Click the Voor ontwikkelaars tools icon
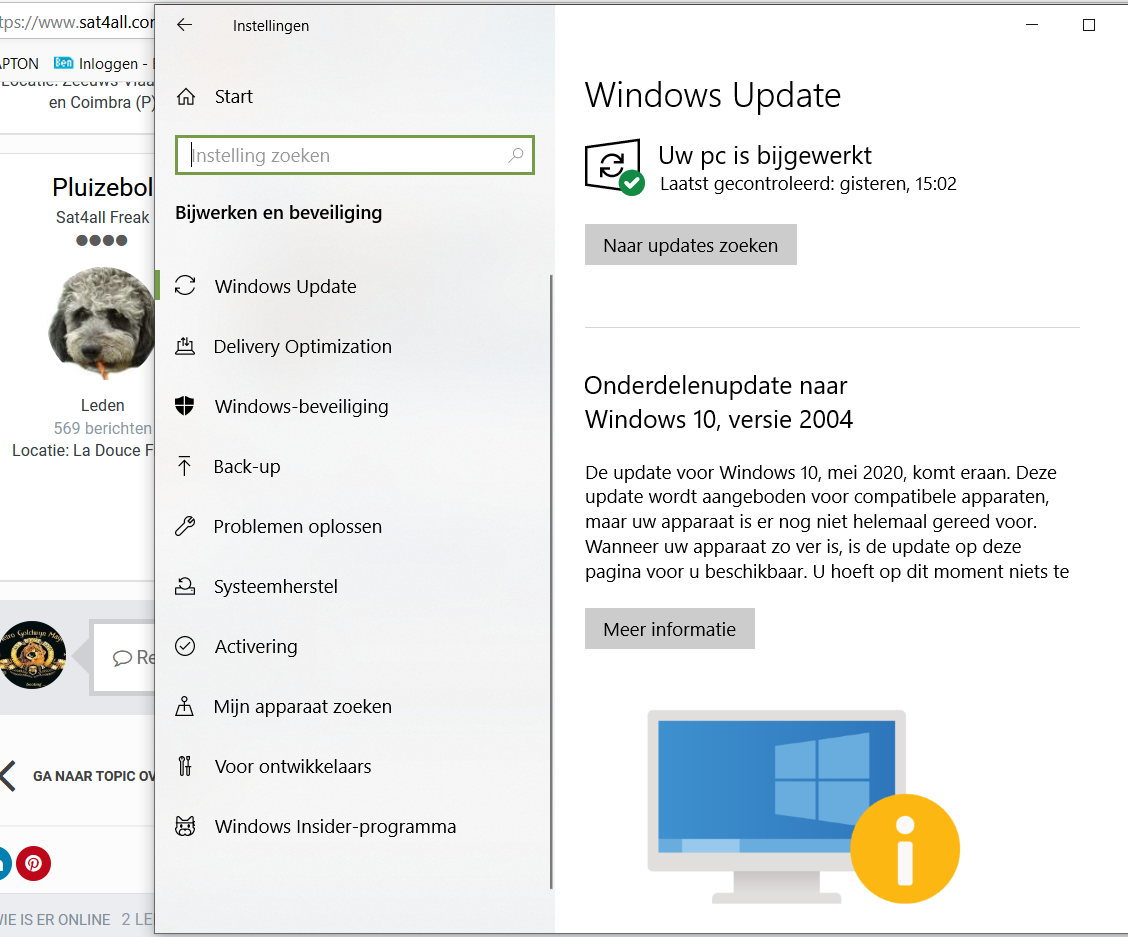Viewport: 1128px width, 937px height. pos(185,766)
